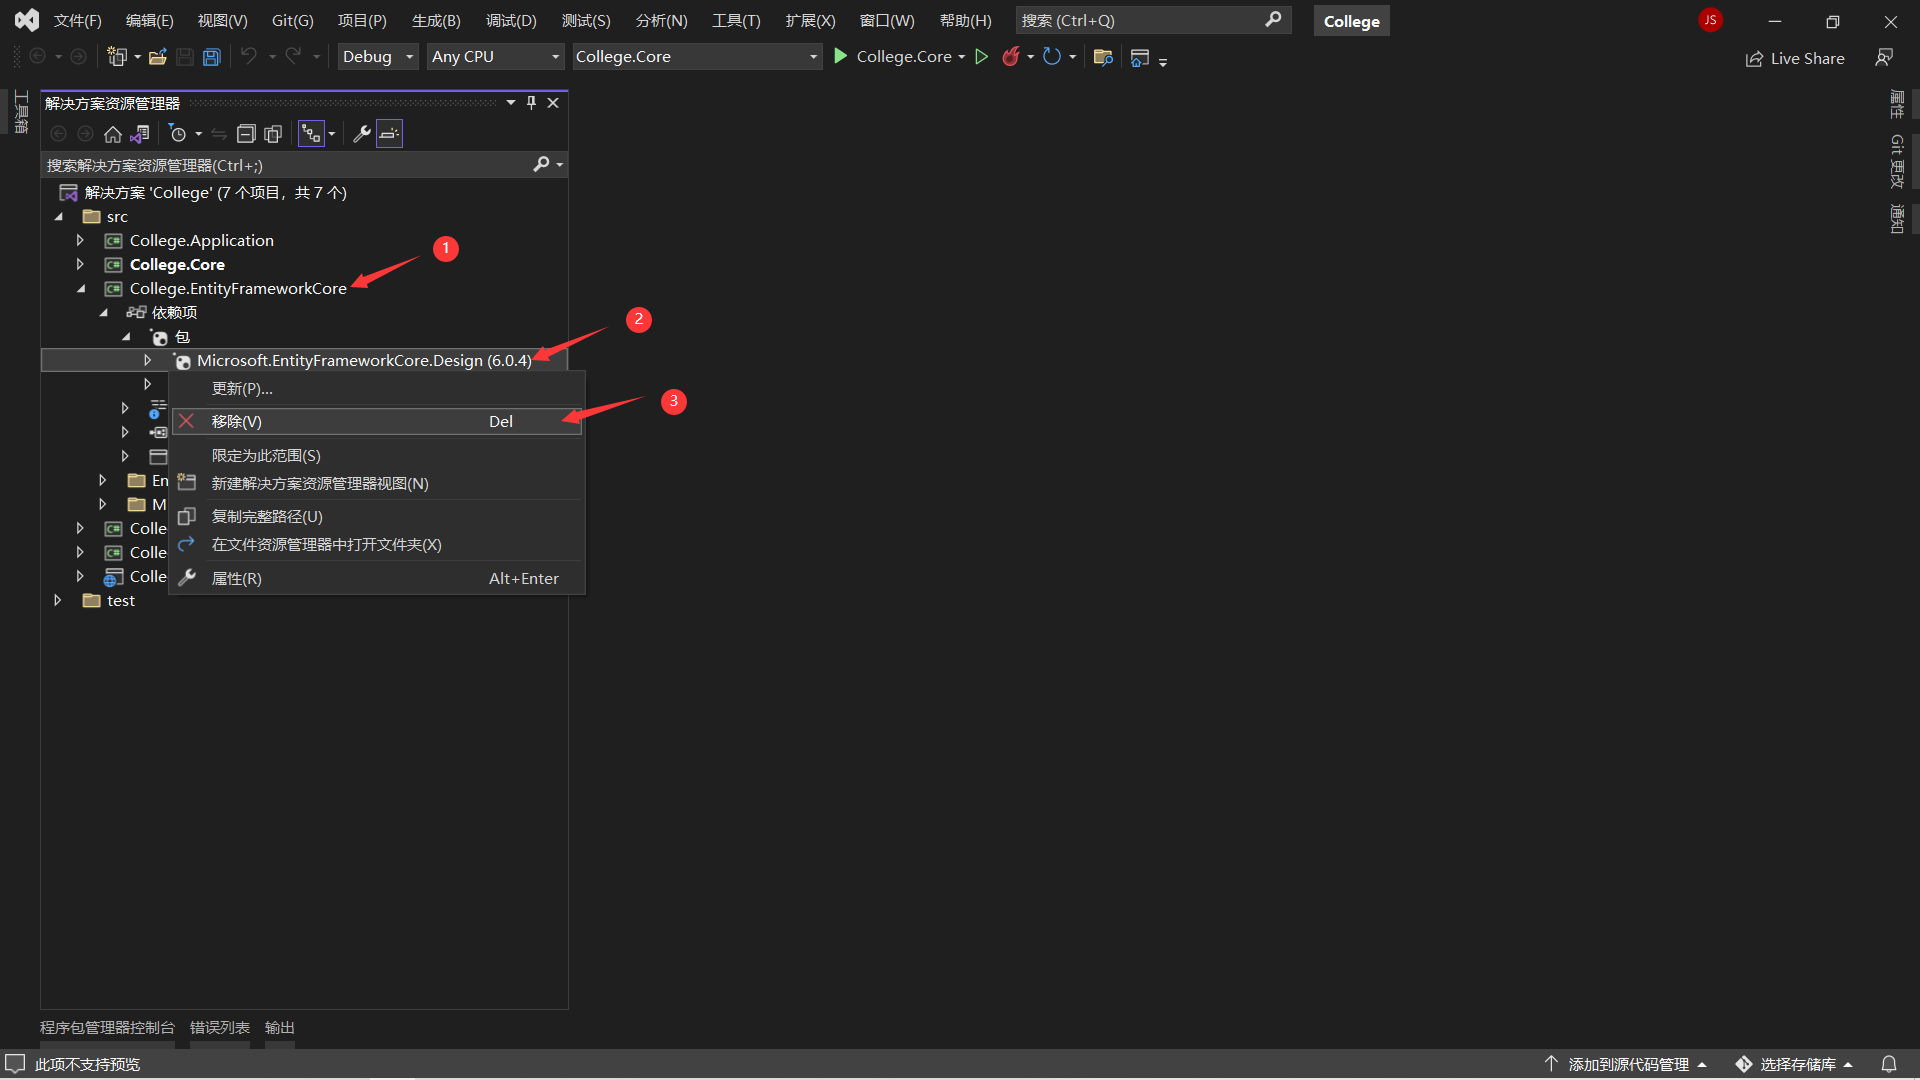Open the notifications bell in status bar

pyautogui.click(x=1889, y=1064)
